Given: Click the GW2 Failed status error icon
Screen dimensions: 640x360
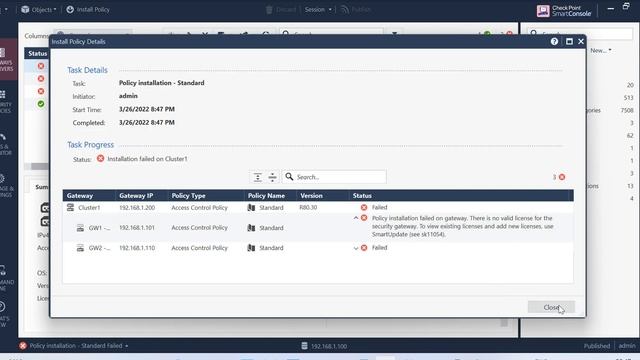Looking at the screenshot, I should tap(364, 248).
